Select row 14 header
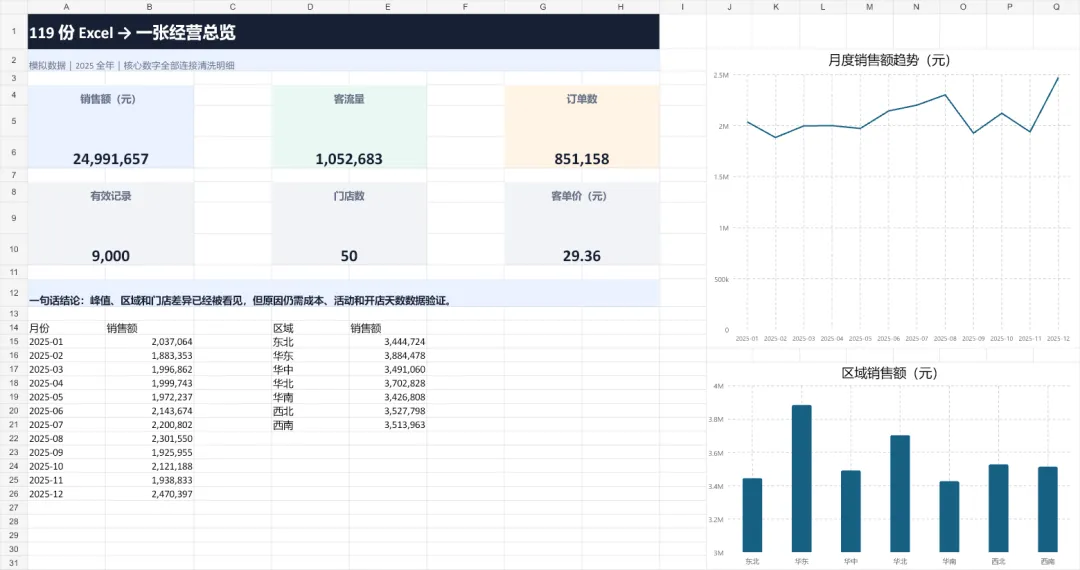The width and height of the screenshot is (1080, 570). tap(14, 328)
